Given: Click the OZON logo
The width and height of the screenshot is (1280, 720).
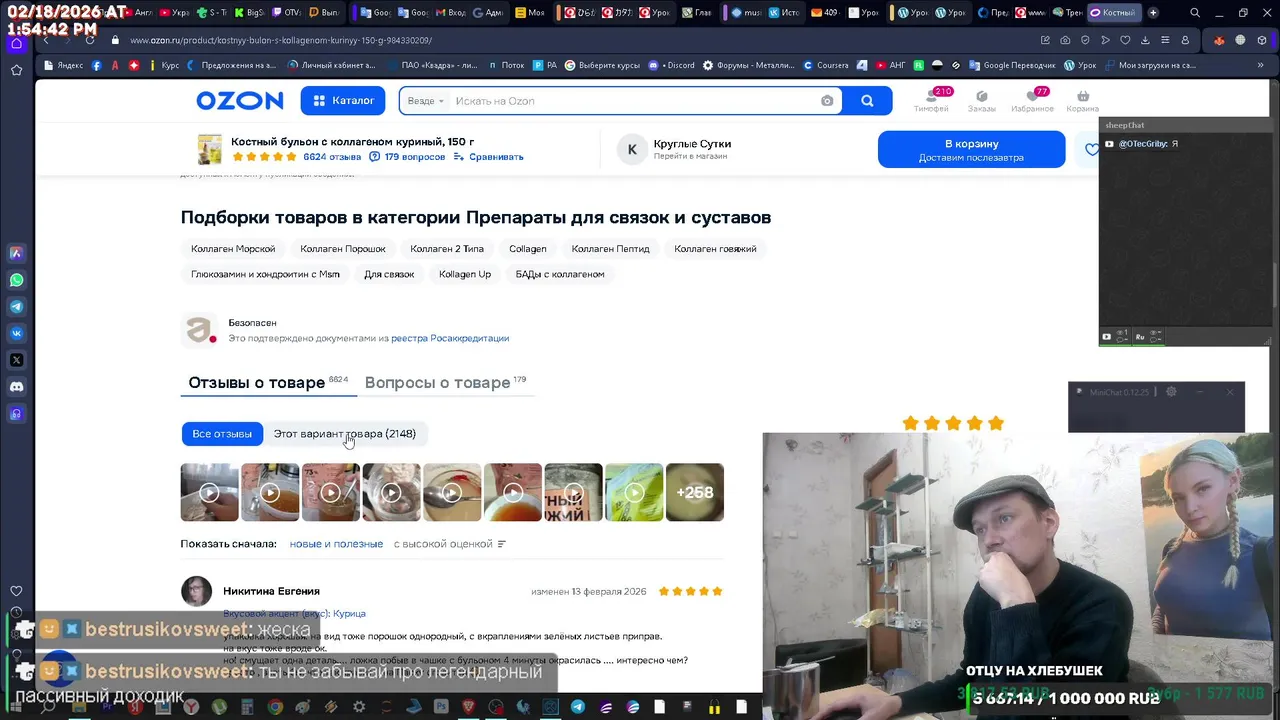Looking at the screenshot, I should tap(240, 101).
